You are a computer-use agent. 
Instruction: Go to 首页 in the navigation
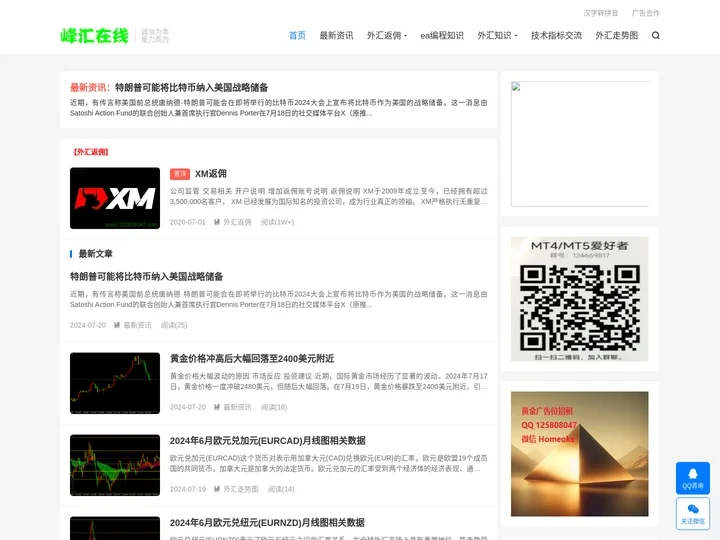297,35
